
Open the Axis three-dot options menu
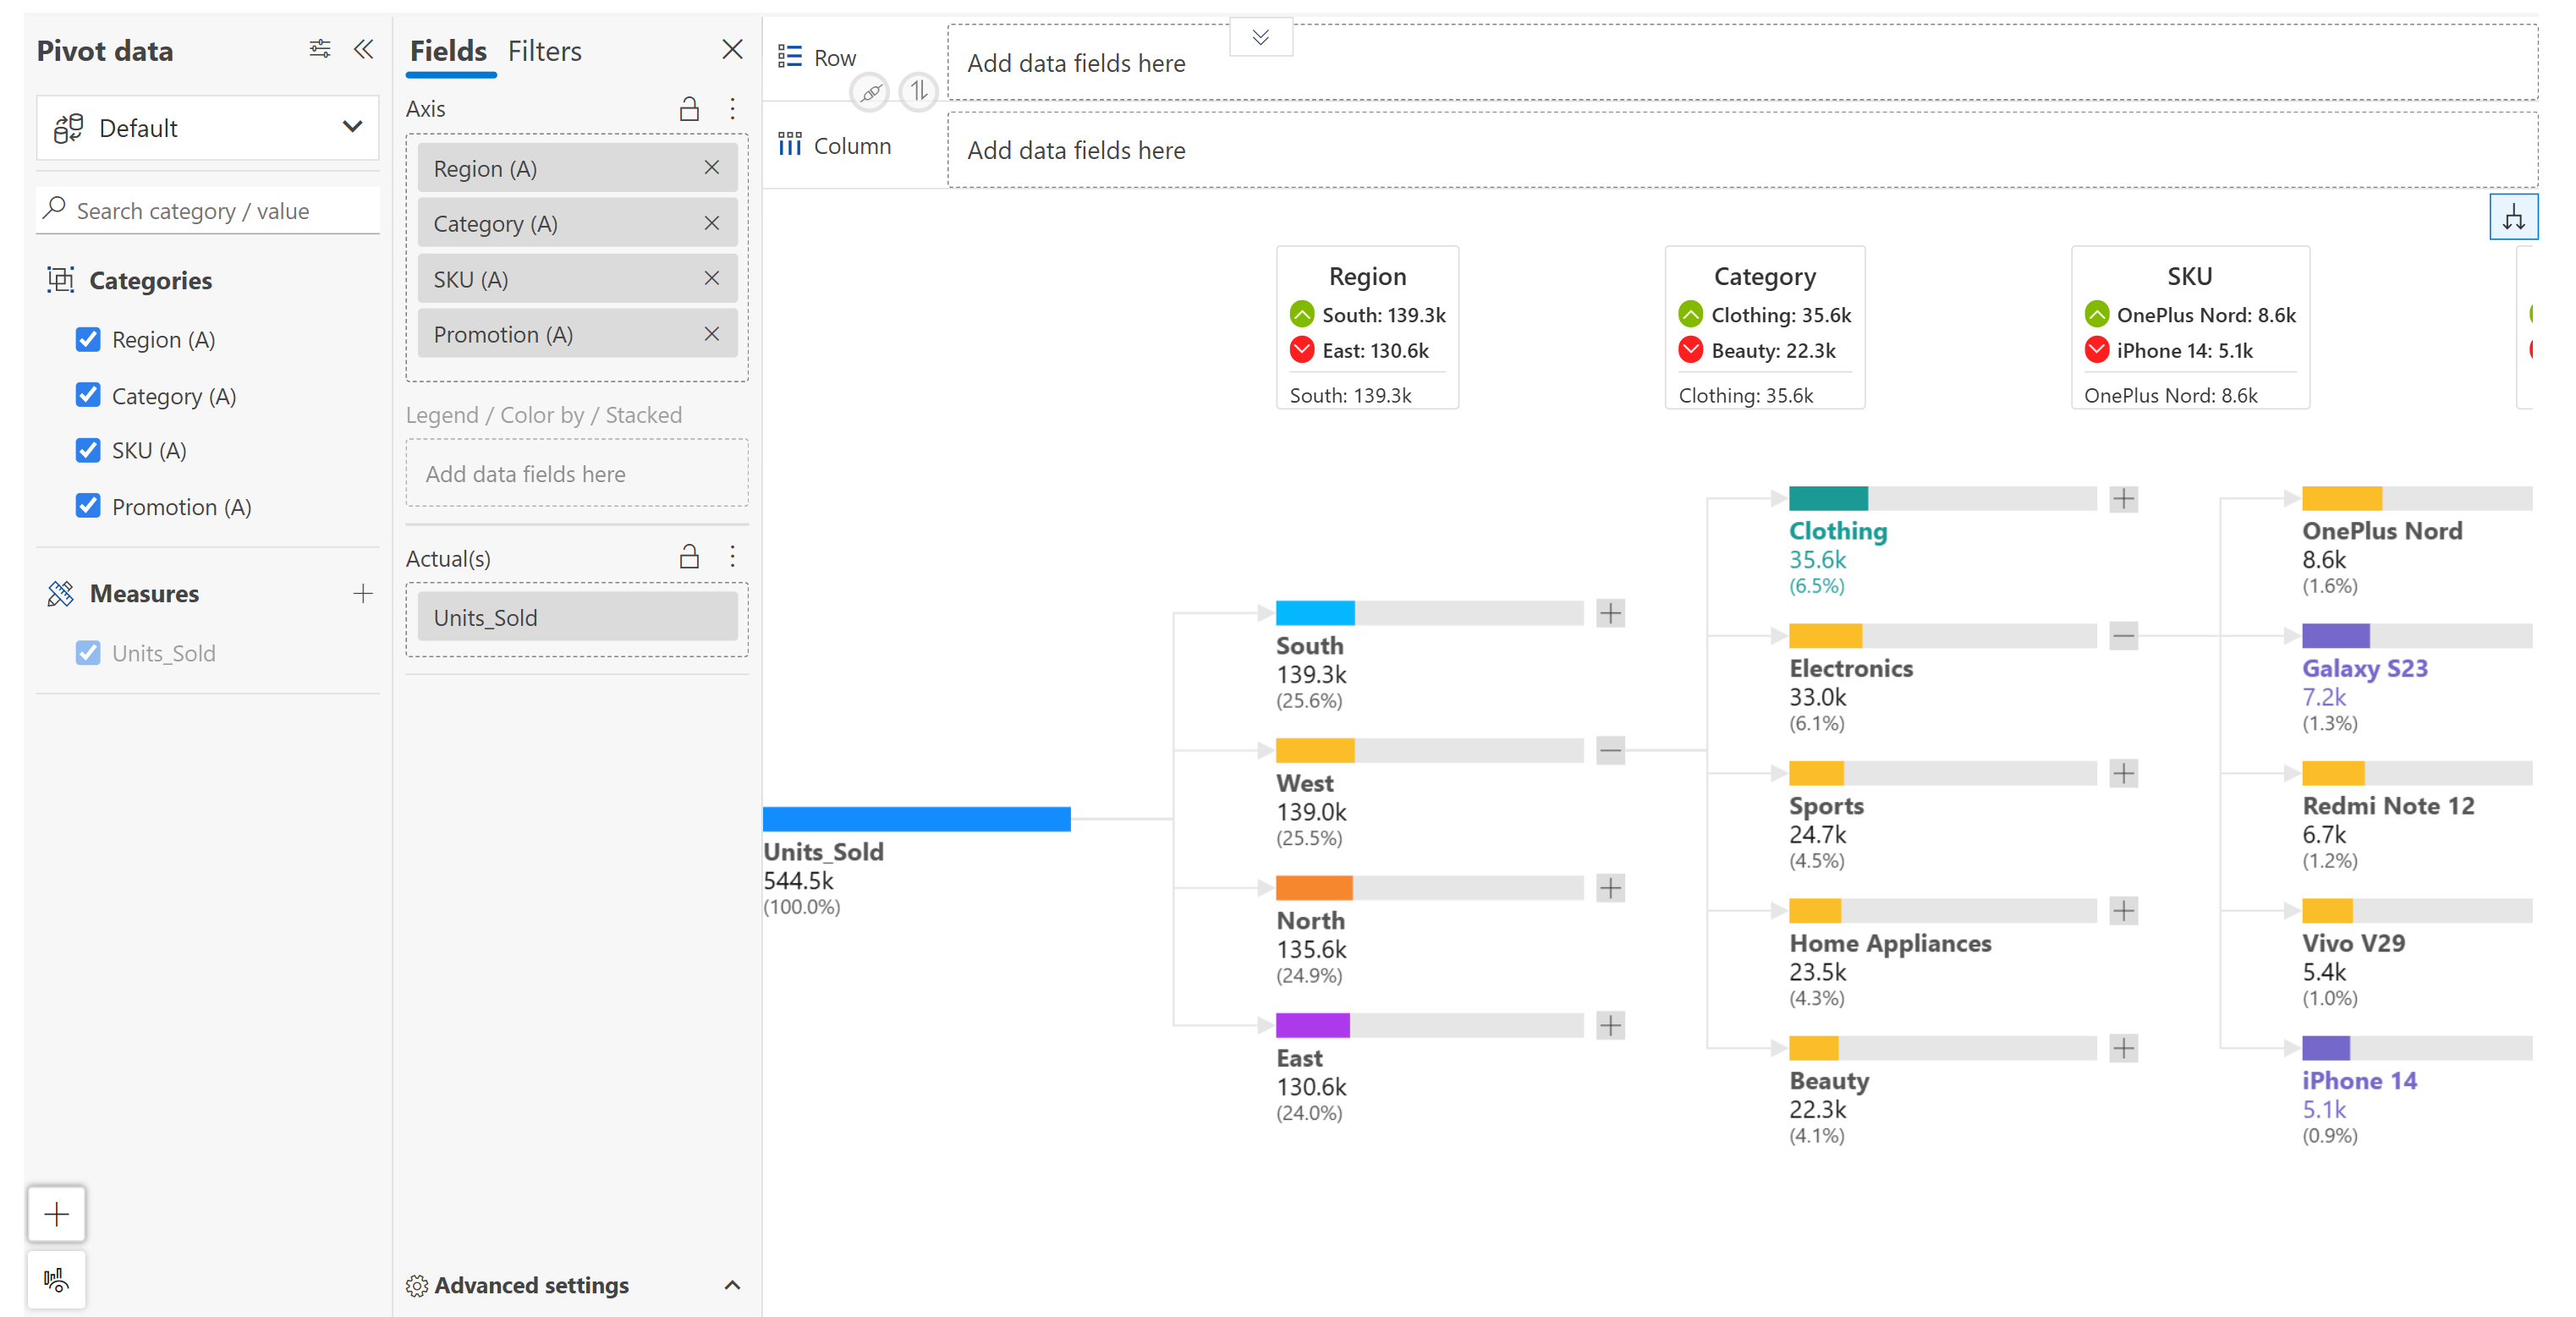pos(732,109)
